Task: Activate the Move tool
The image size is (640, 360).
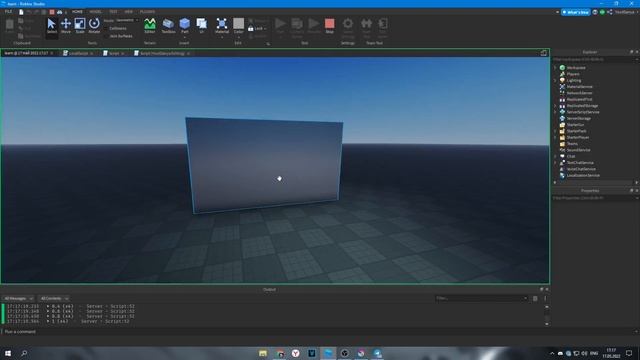Action: [66, 26]
